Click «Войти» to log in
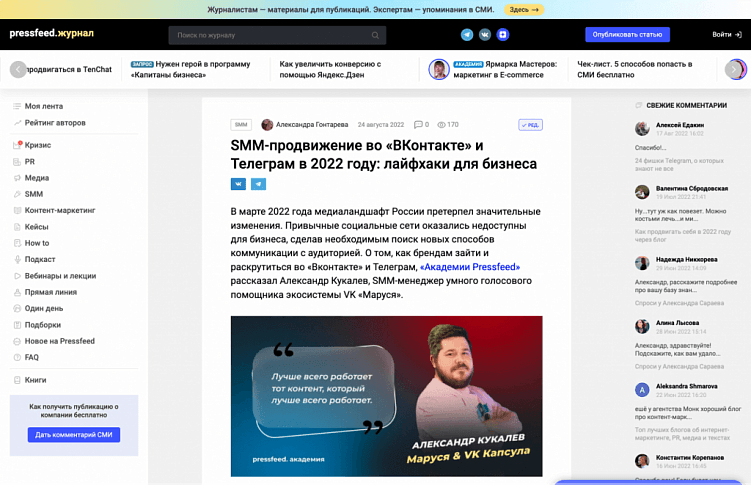This screenshot has height=485, width=751. pyautogui.click(x=727, y=34)
